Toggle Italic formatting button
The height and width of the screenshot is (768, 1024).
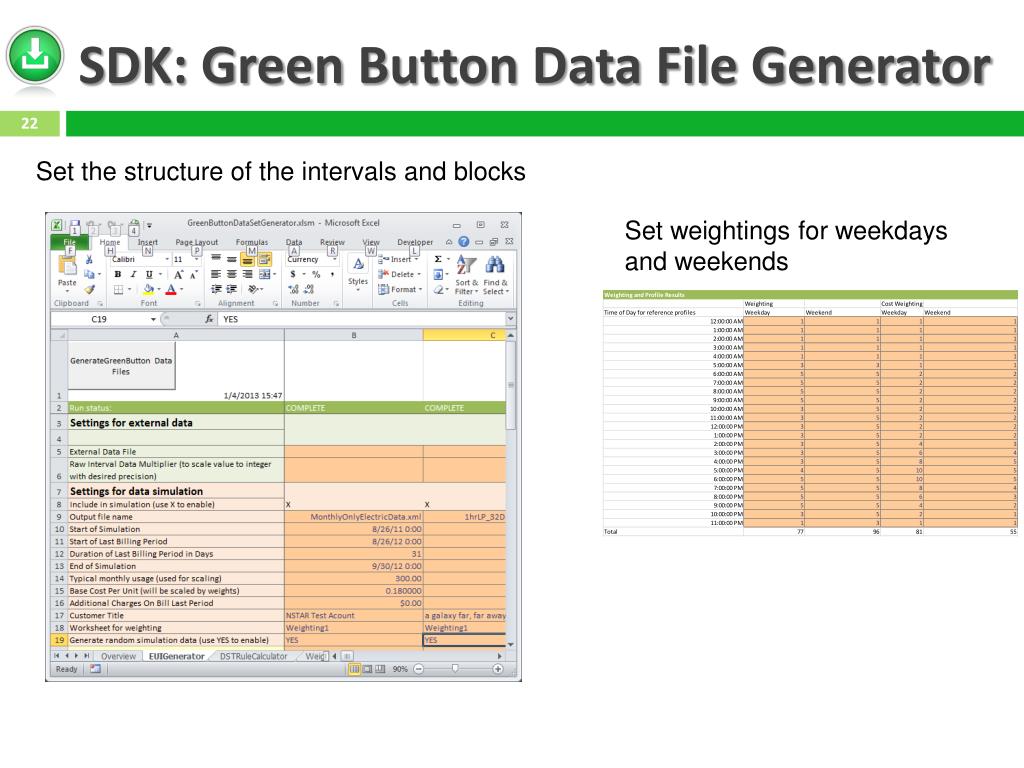click(133, 275)
